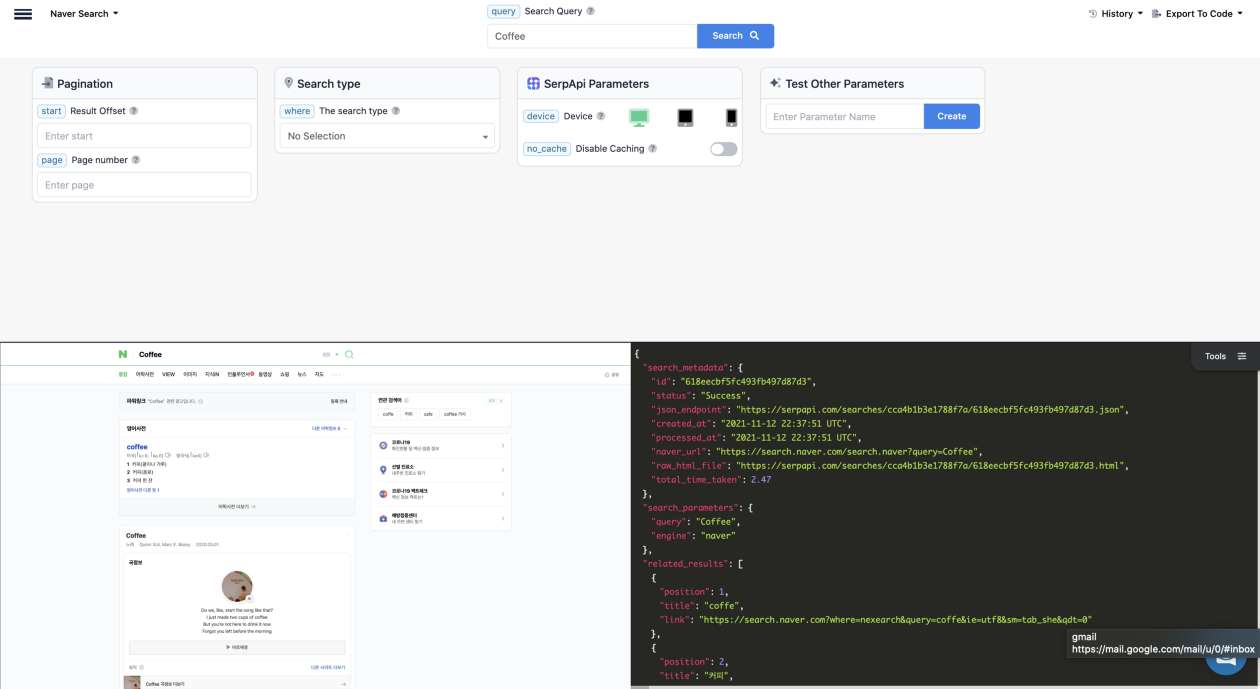
Task: Click the no_cache parameter tag
Action: click(x=547, y=149)
